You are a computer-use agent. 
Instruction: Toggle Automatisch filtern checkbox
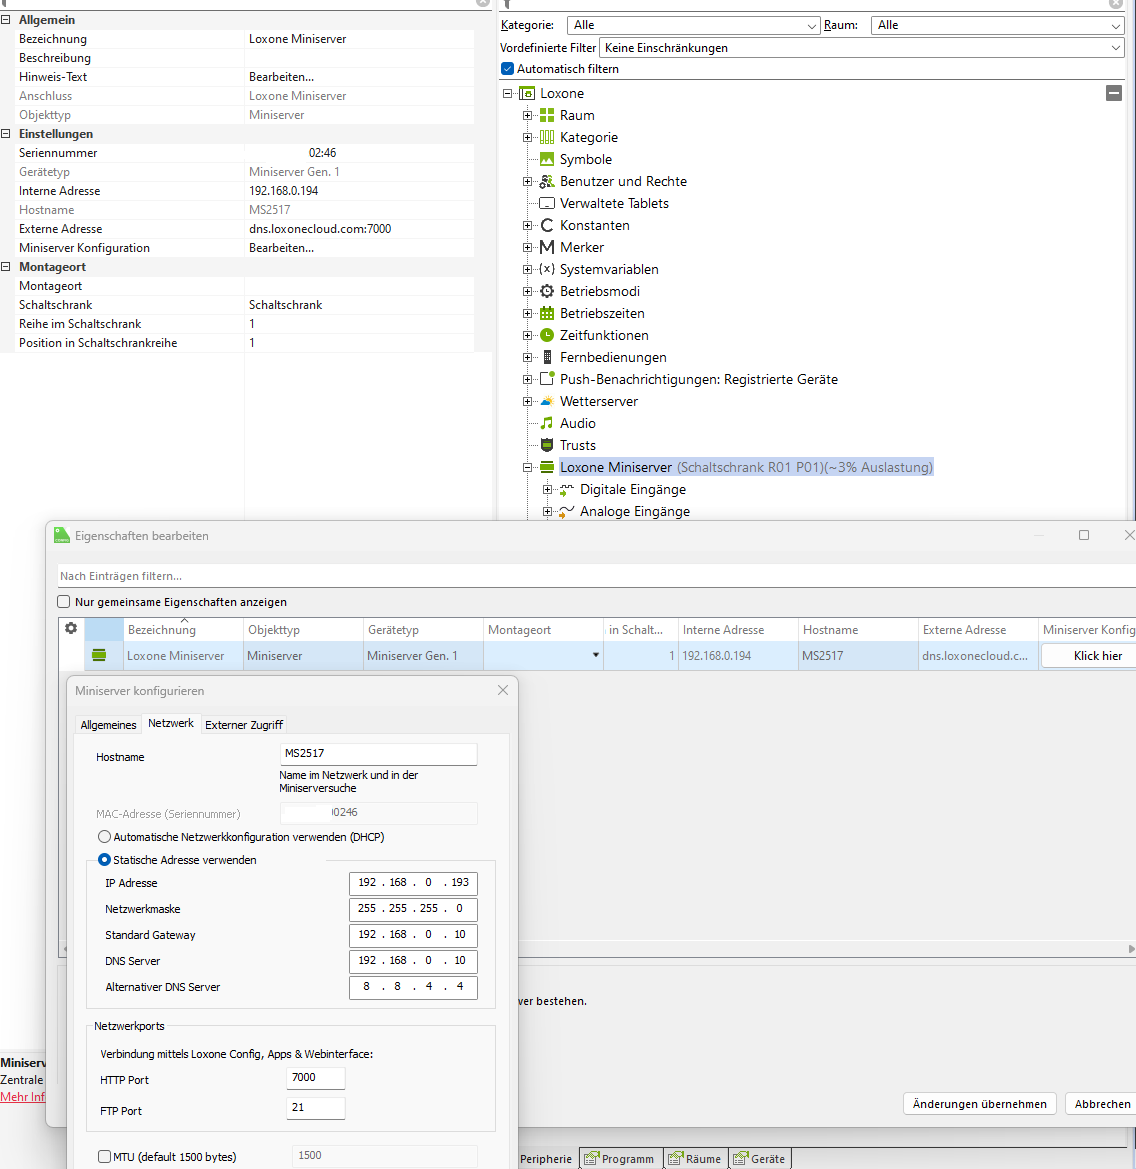(x=508, y=69)
